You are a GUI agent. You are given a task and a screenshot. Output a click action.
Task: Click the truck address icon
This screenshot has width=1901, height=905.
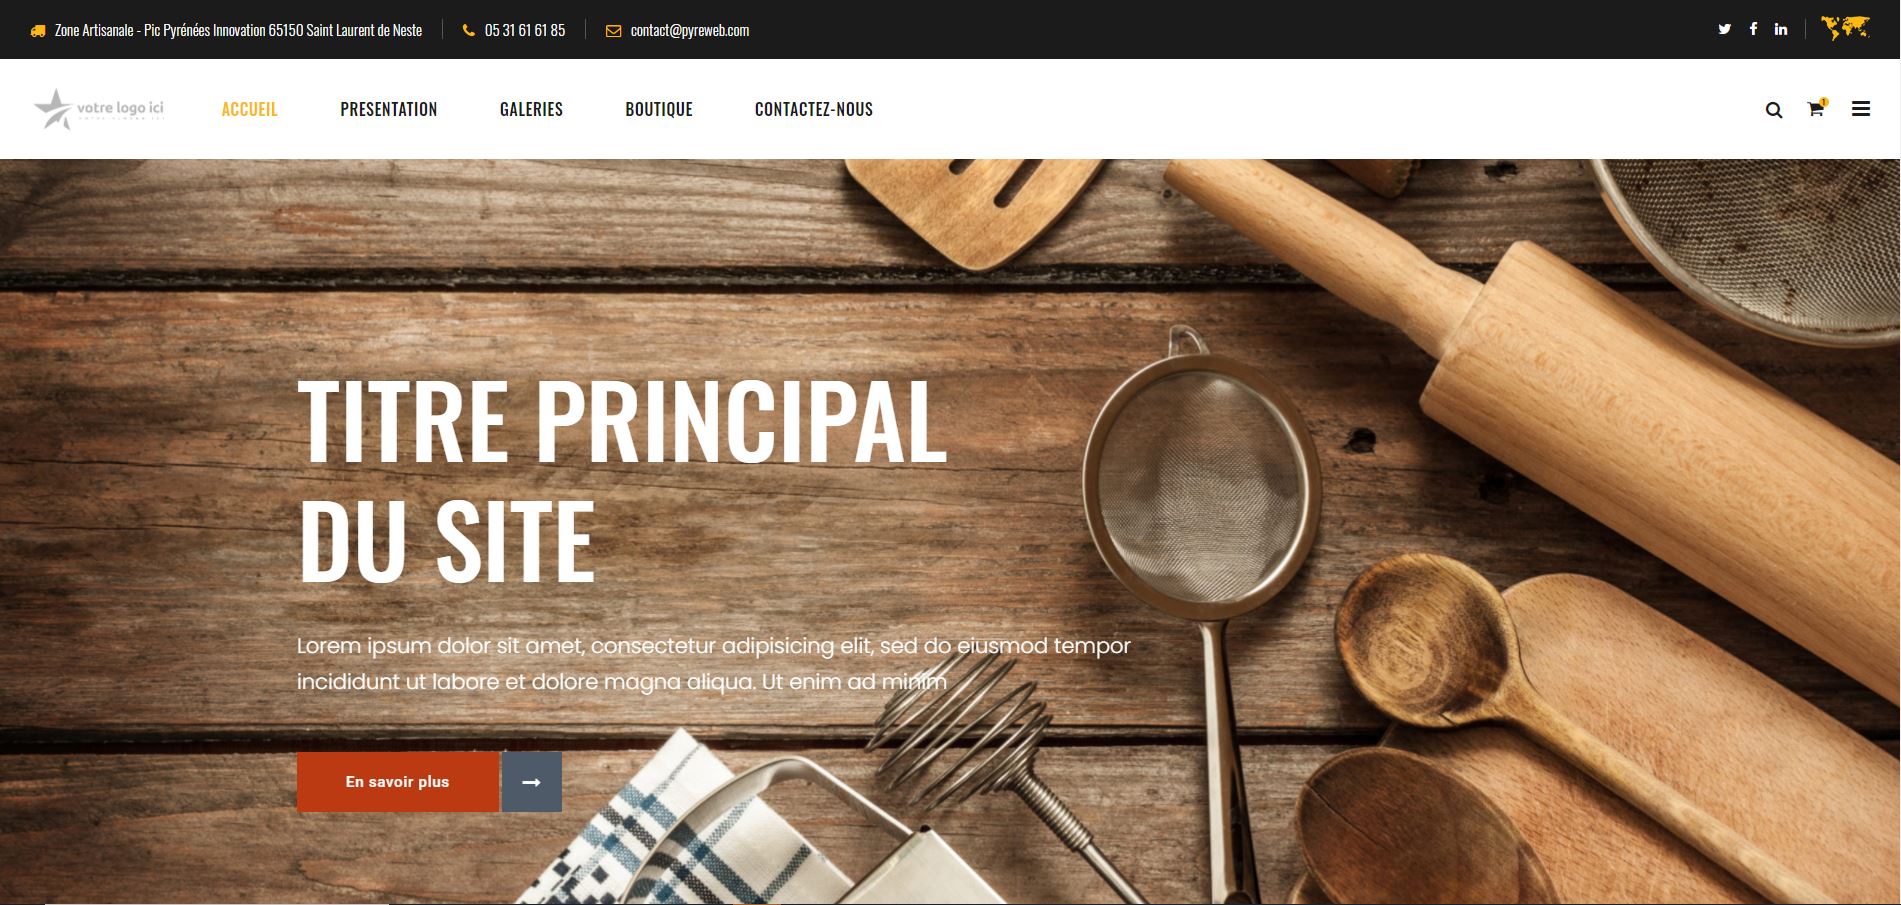pyautogui.click(x=38, y=31)
